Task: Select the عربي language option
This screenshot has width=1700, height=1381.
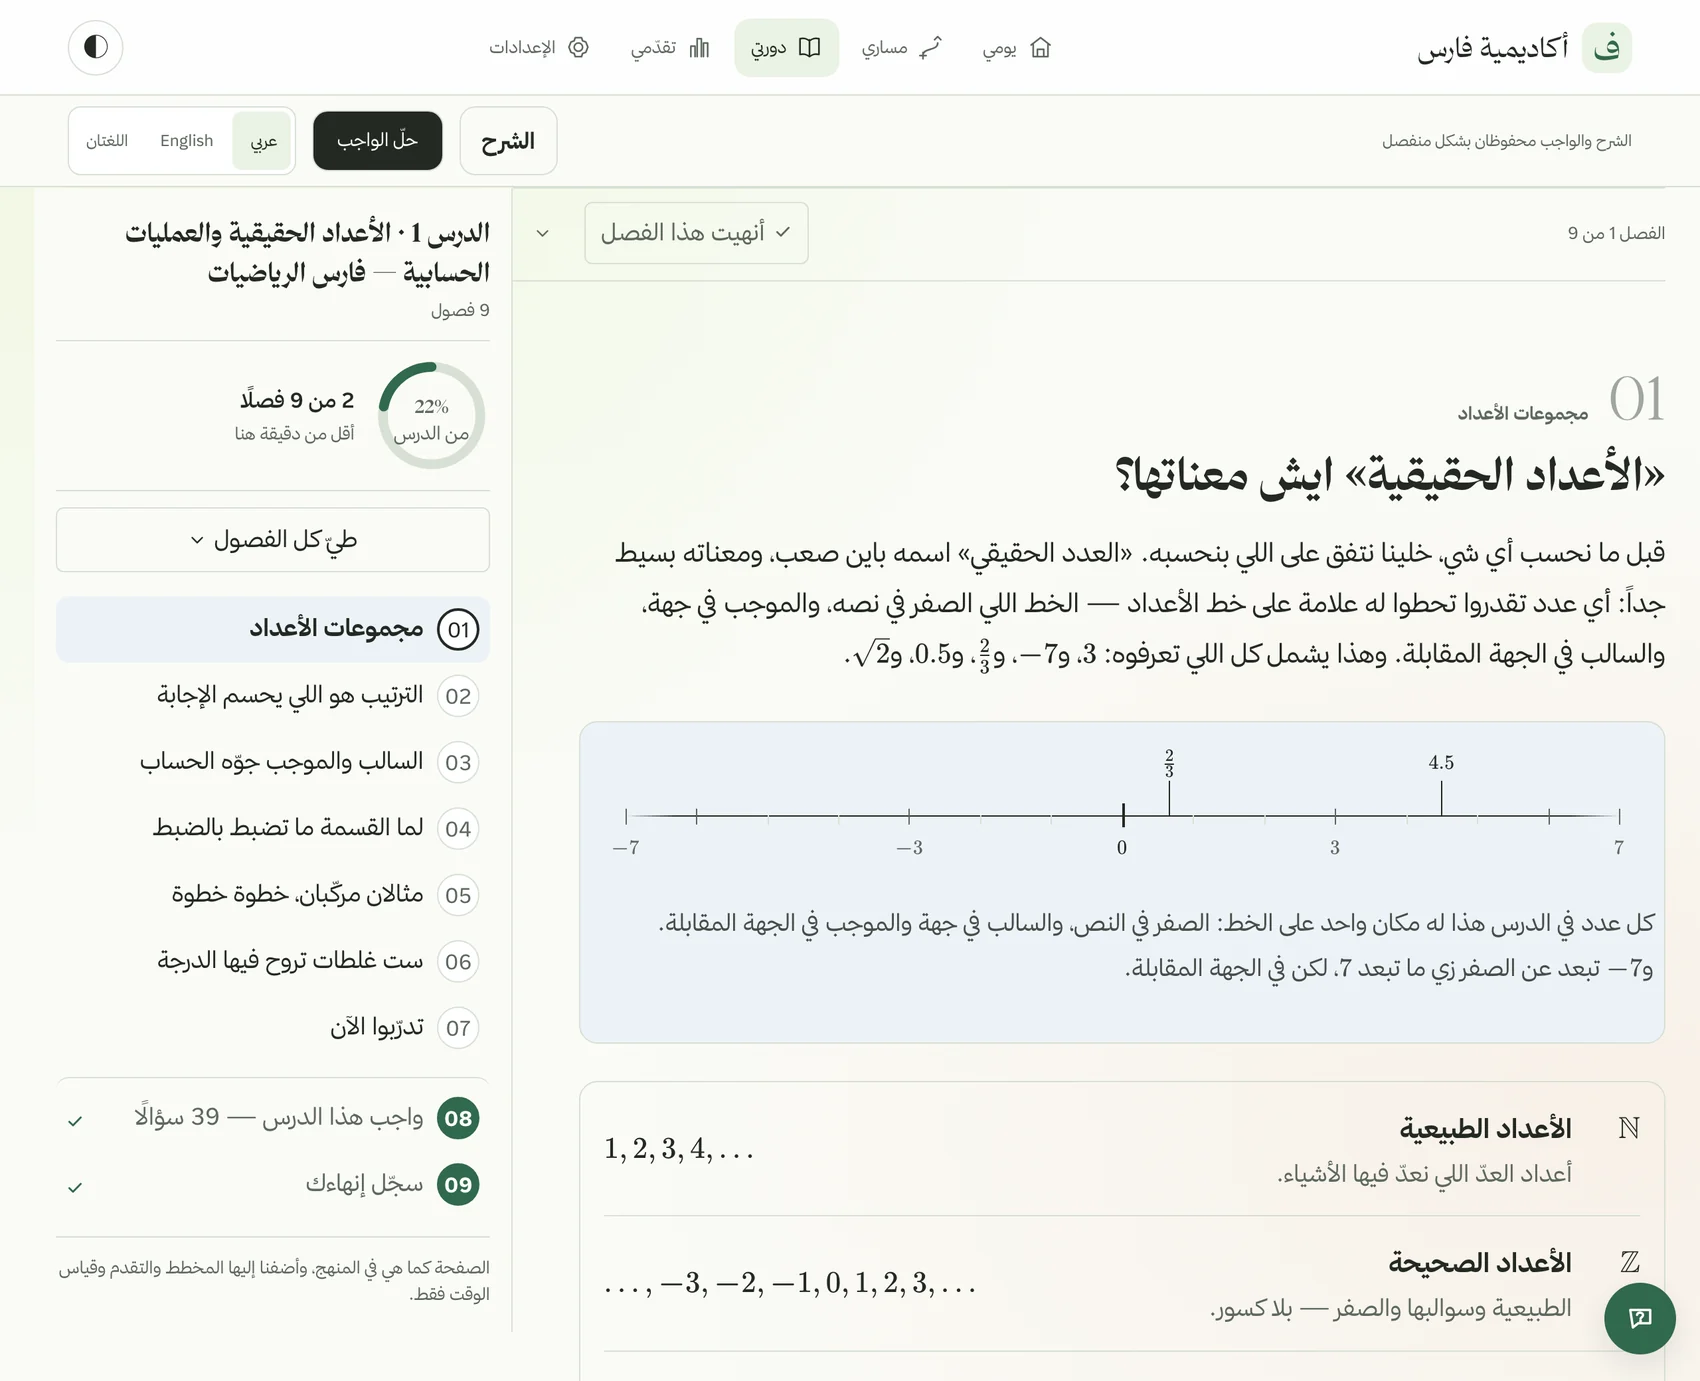Action: pos(263,141)
